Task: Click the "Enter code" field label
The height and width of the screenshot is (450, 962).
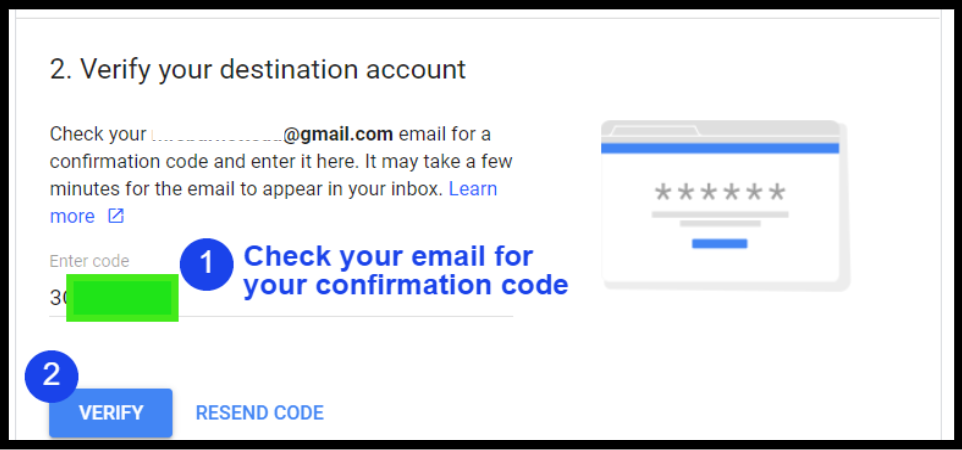Action: tap(89, 261)
